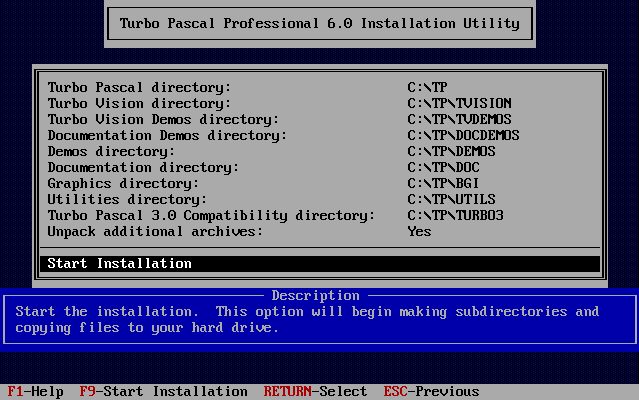
Task: Select the Start Installation menu entry
Action: coord(320,264)
